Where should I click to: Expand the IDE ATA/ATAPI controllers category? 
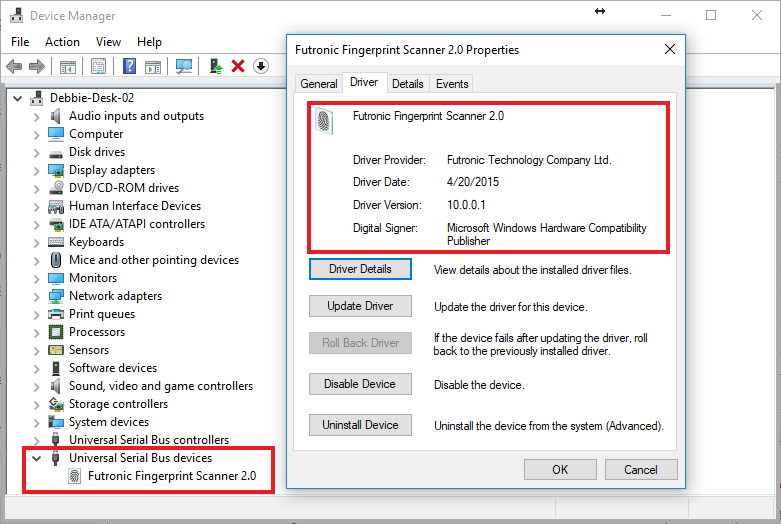tap(36, 225)
